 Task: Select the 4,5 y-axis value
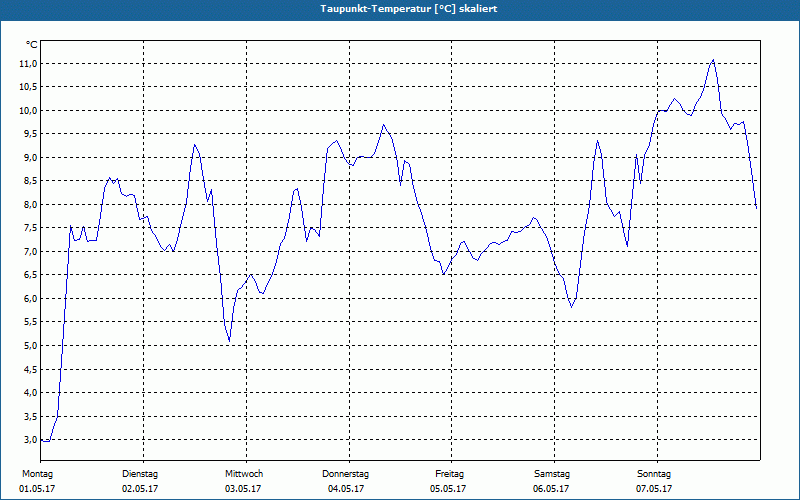coord(30,369)
